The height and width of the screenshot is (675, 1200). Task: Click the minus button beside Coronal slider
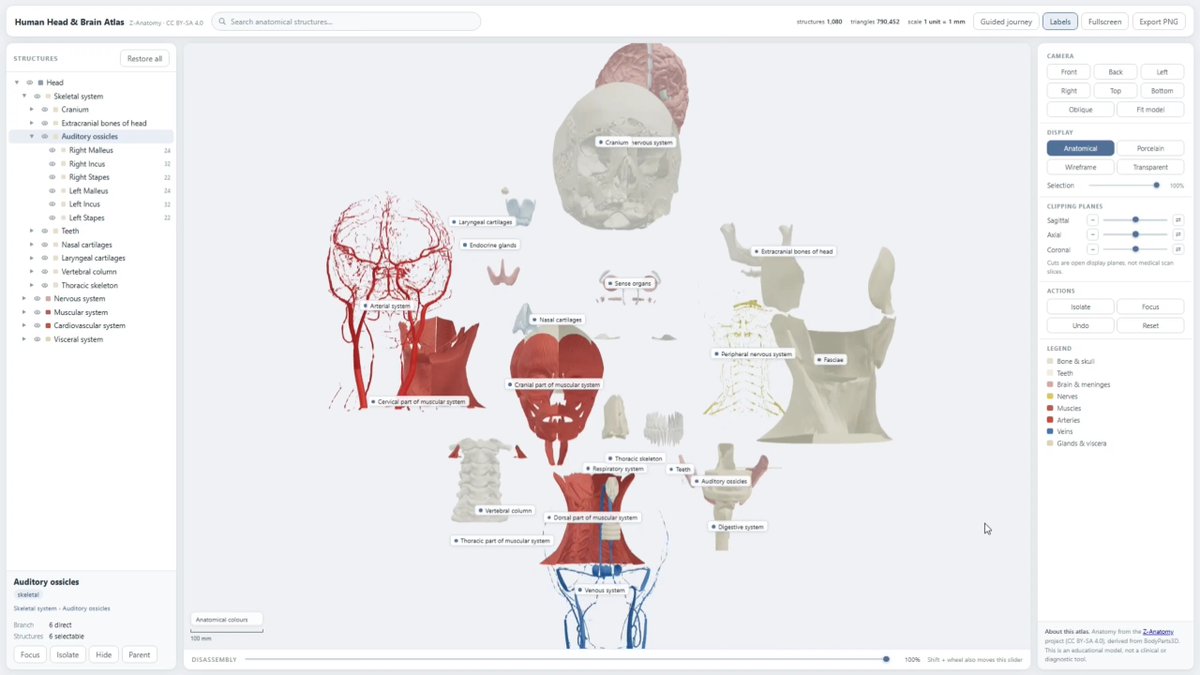(1092, 249)
